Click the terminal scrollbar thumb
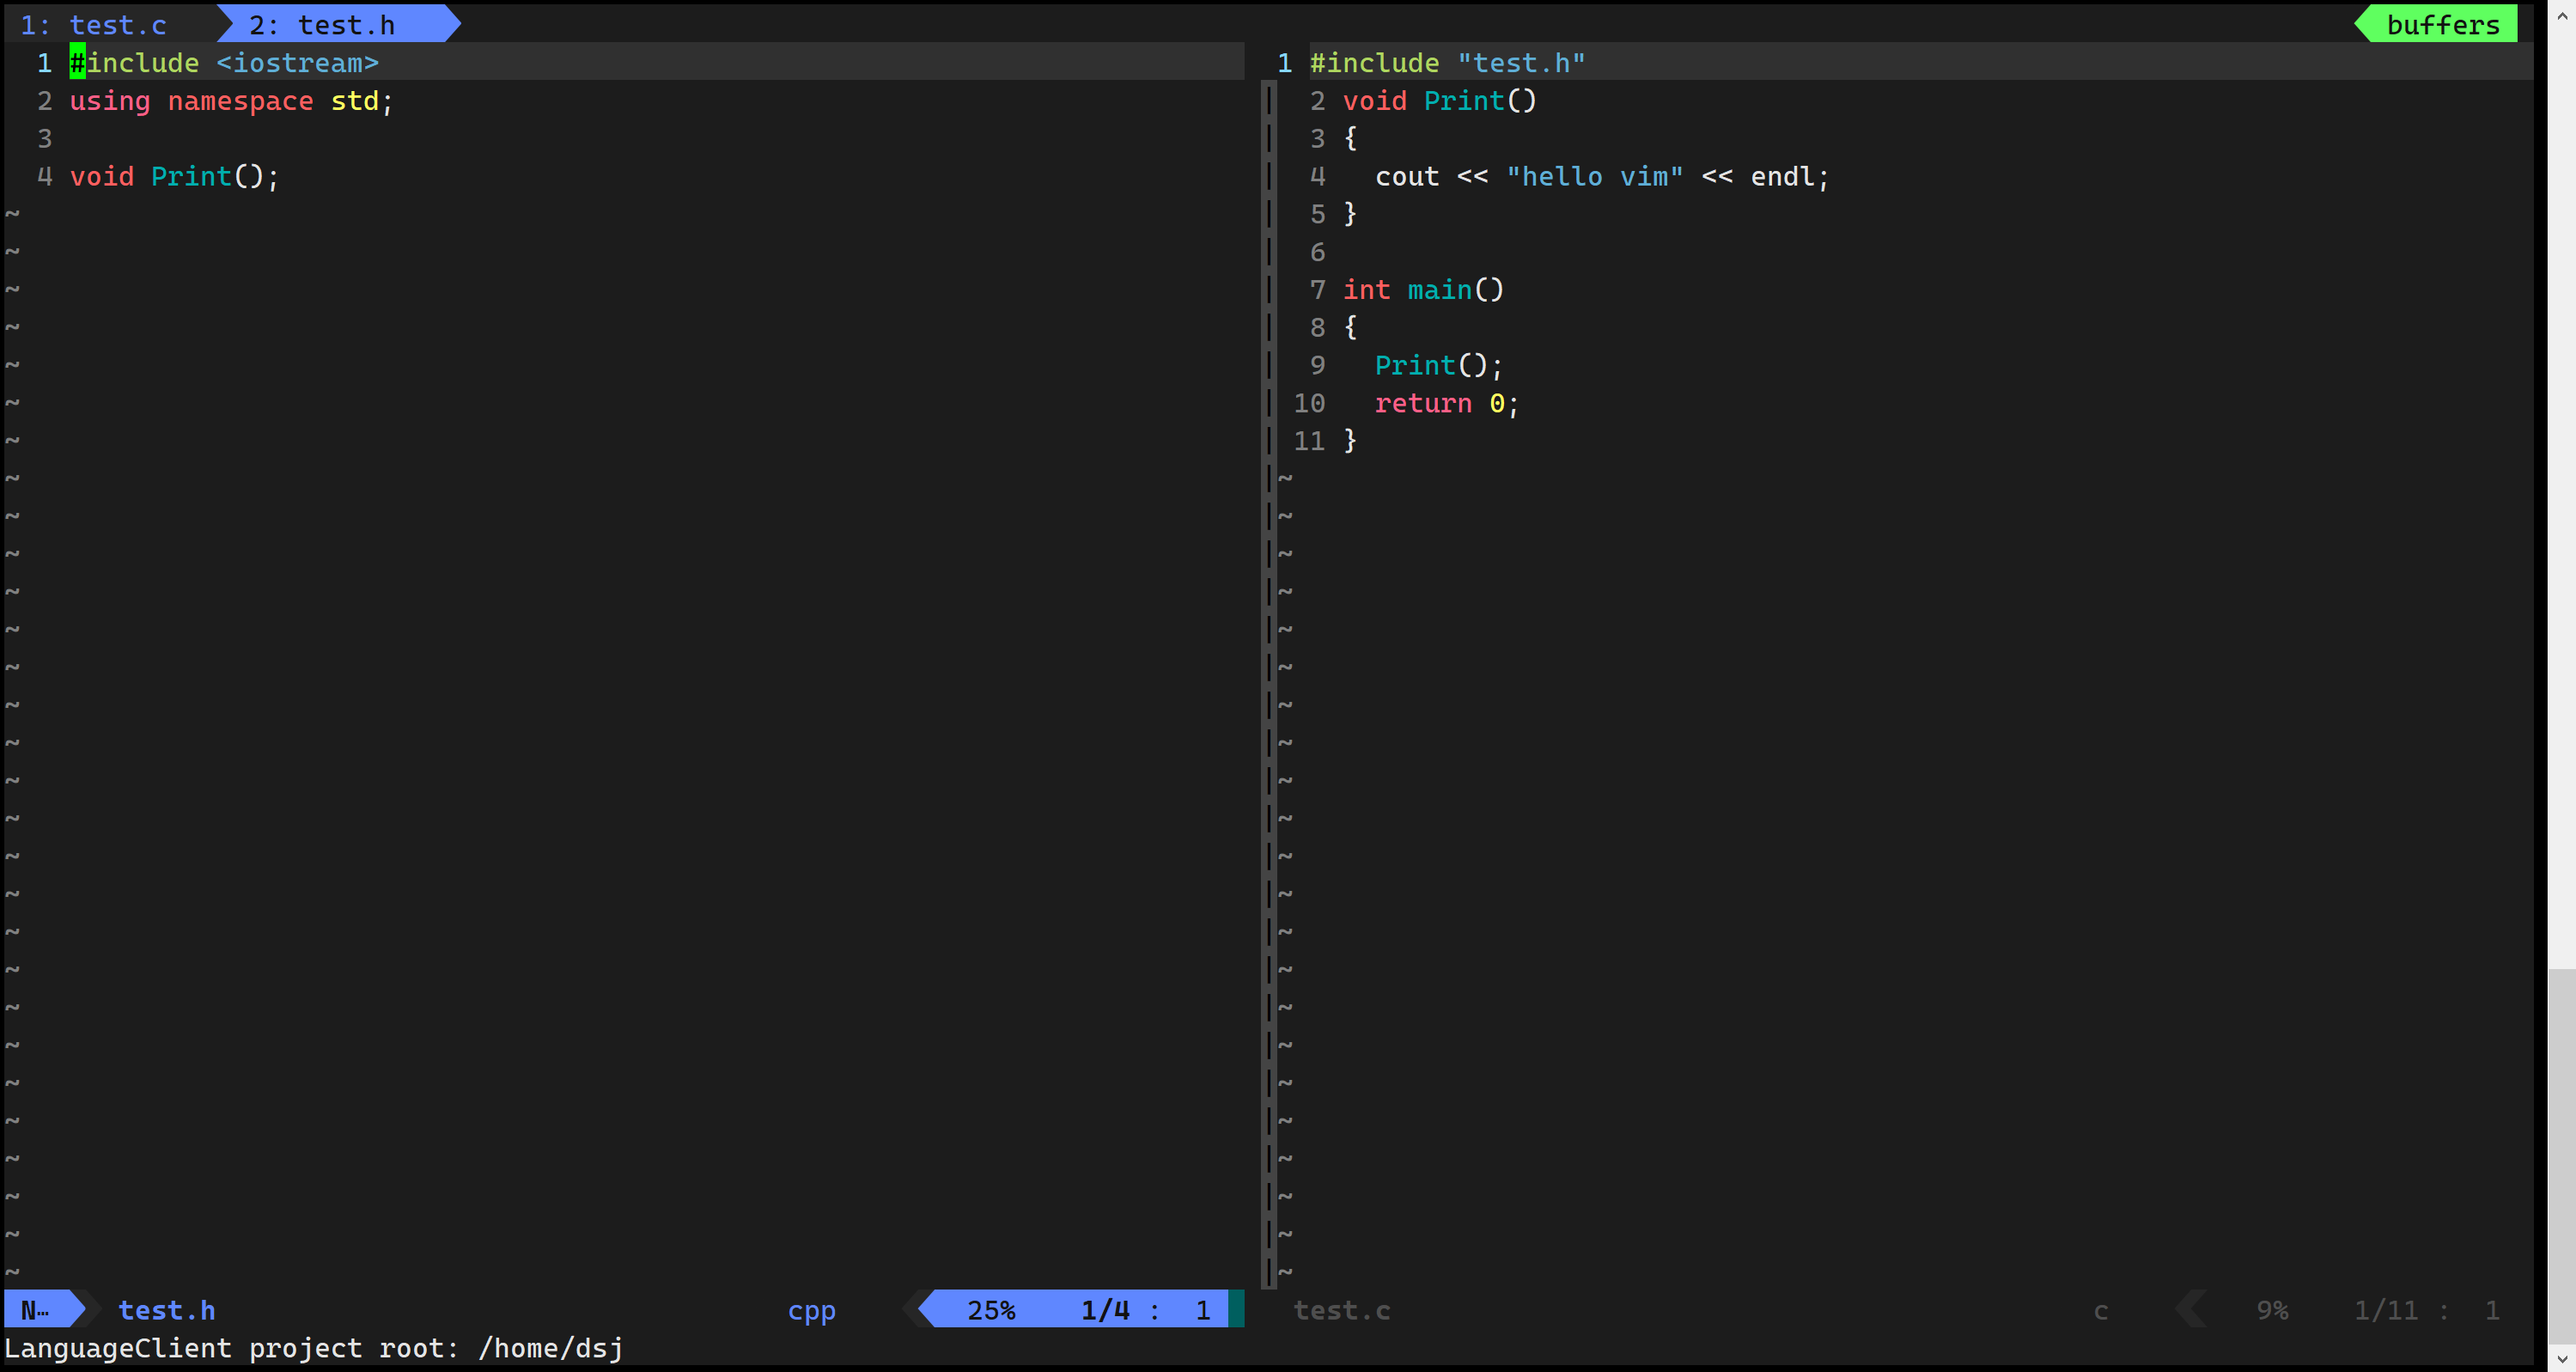The height and width of the screenshot is (1372, 2576). (x=2561, y=1156)
